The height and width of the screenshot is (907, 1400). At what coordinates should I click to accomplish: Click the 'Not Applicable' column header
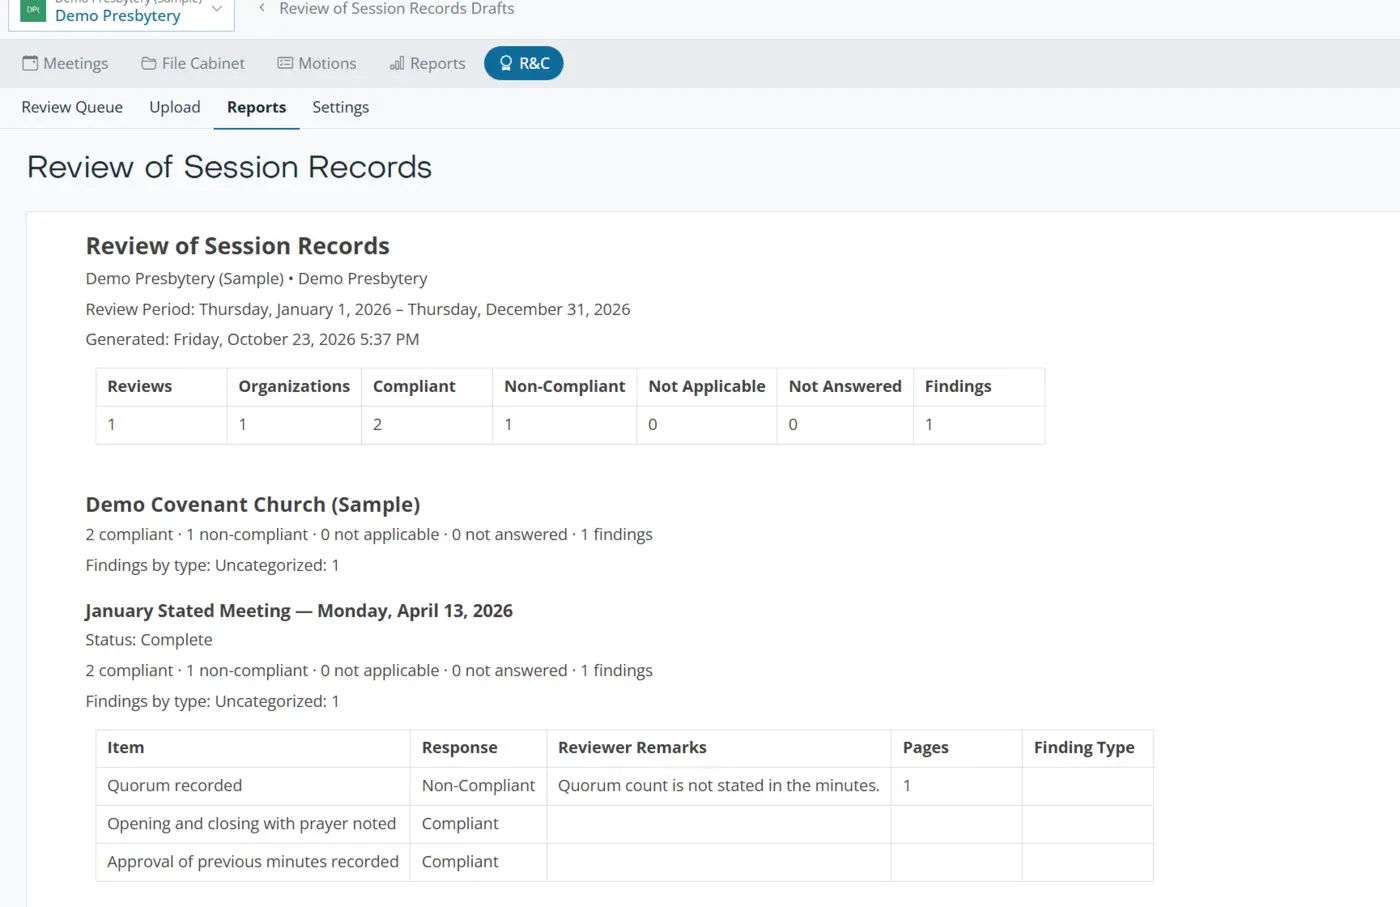coord(707,387)
